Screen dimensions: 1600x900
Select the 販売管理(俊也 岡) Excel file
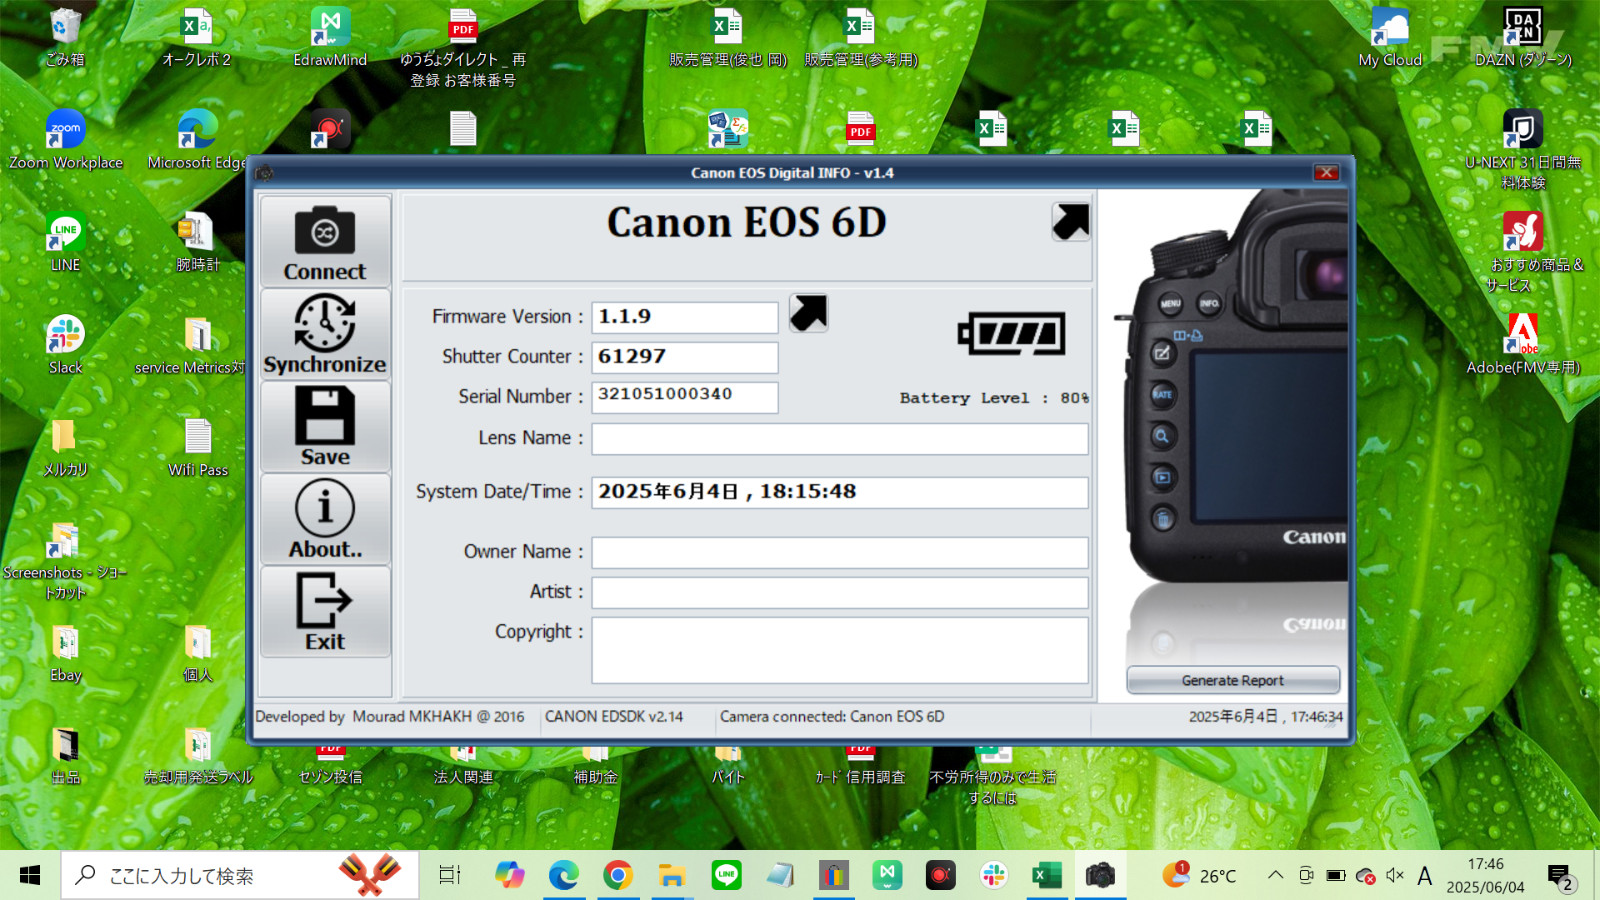click(728, 38)
